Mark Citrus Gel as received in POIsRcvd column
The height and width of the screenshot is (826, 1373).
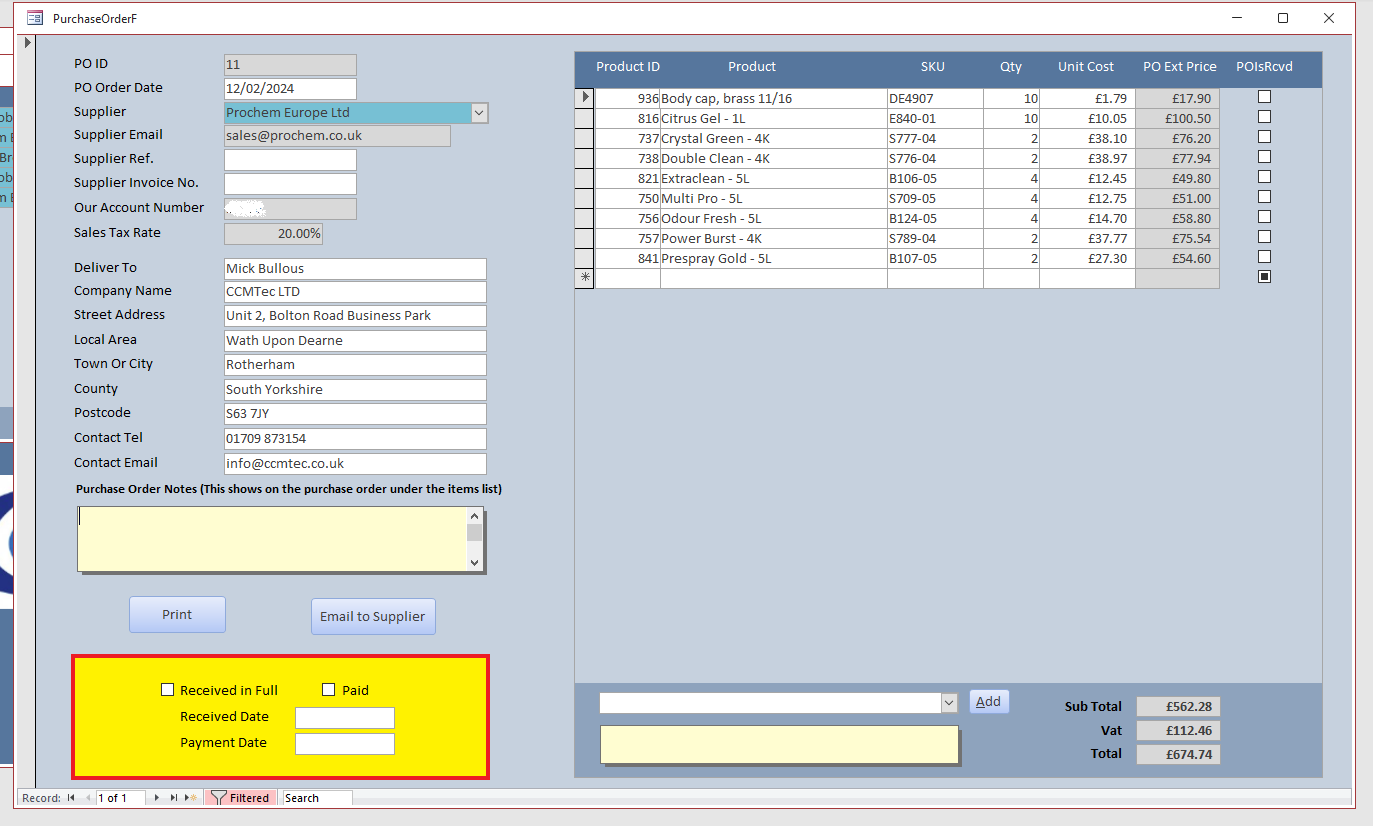(1264, 116)
